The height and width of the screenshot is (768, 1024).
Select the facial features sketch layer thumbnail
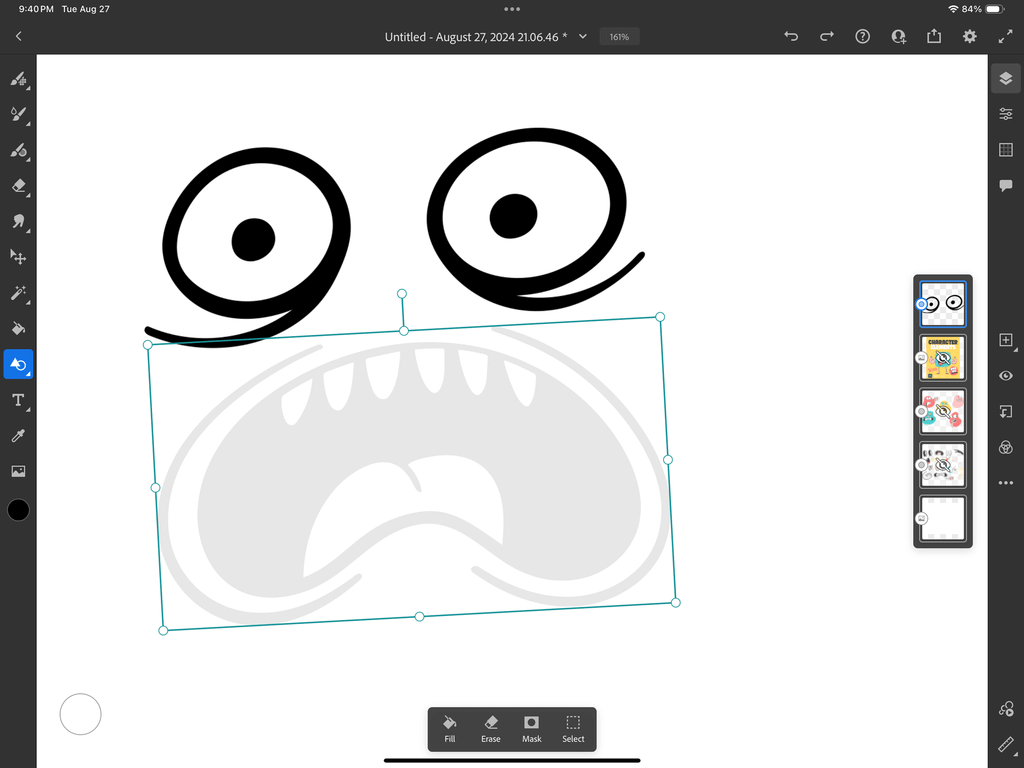pyautogui.click(x=942, y=464)
